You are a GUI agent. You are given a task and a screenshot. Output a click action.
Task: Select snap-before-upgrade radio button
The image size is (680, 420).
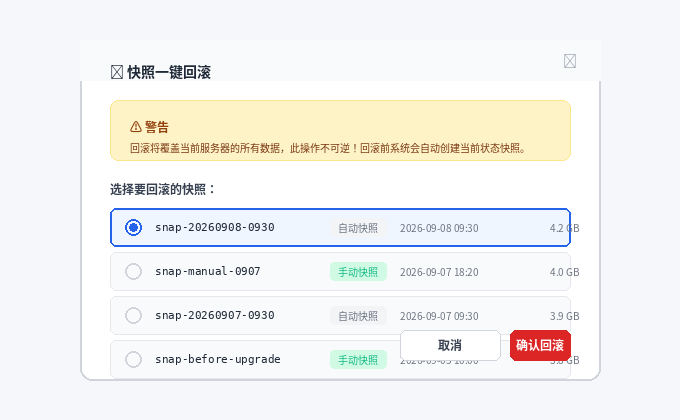[134, 359]
